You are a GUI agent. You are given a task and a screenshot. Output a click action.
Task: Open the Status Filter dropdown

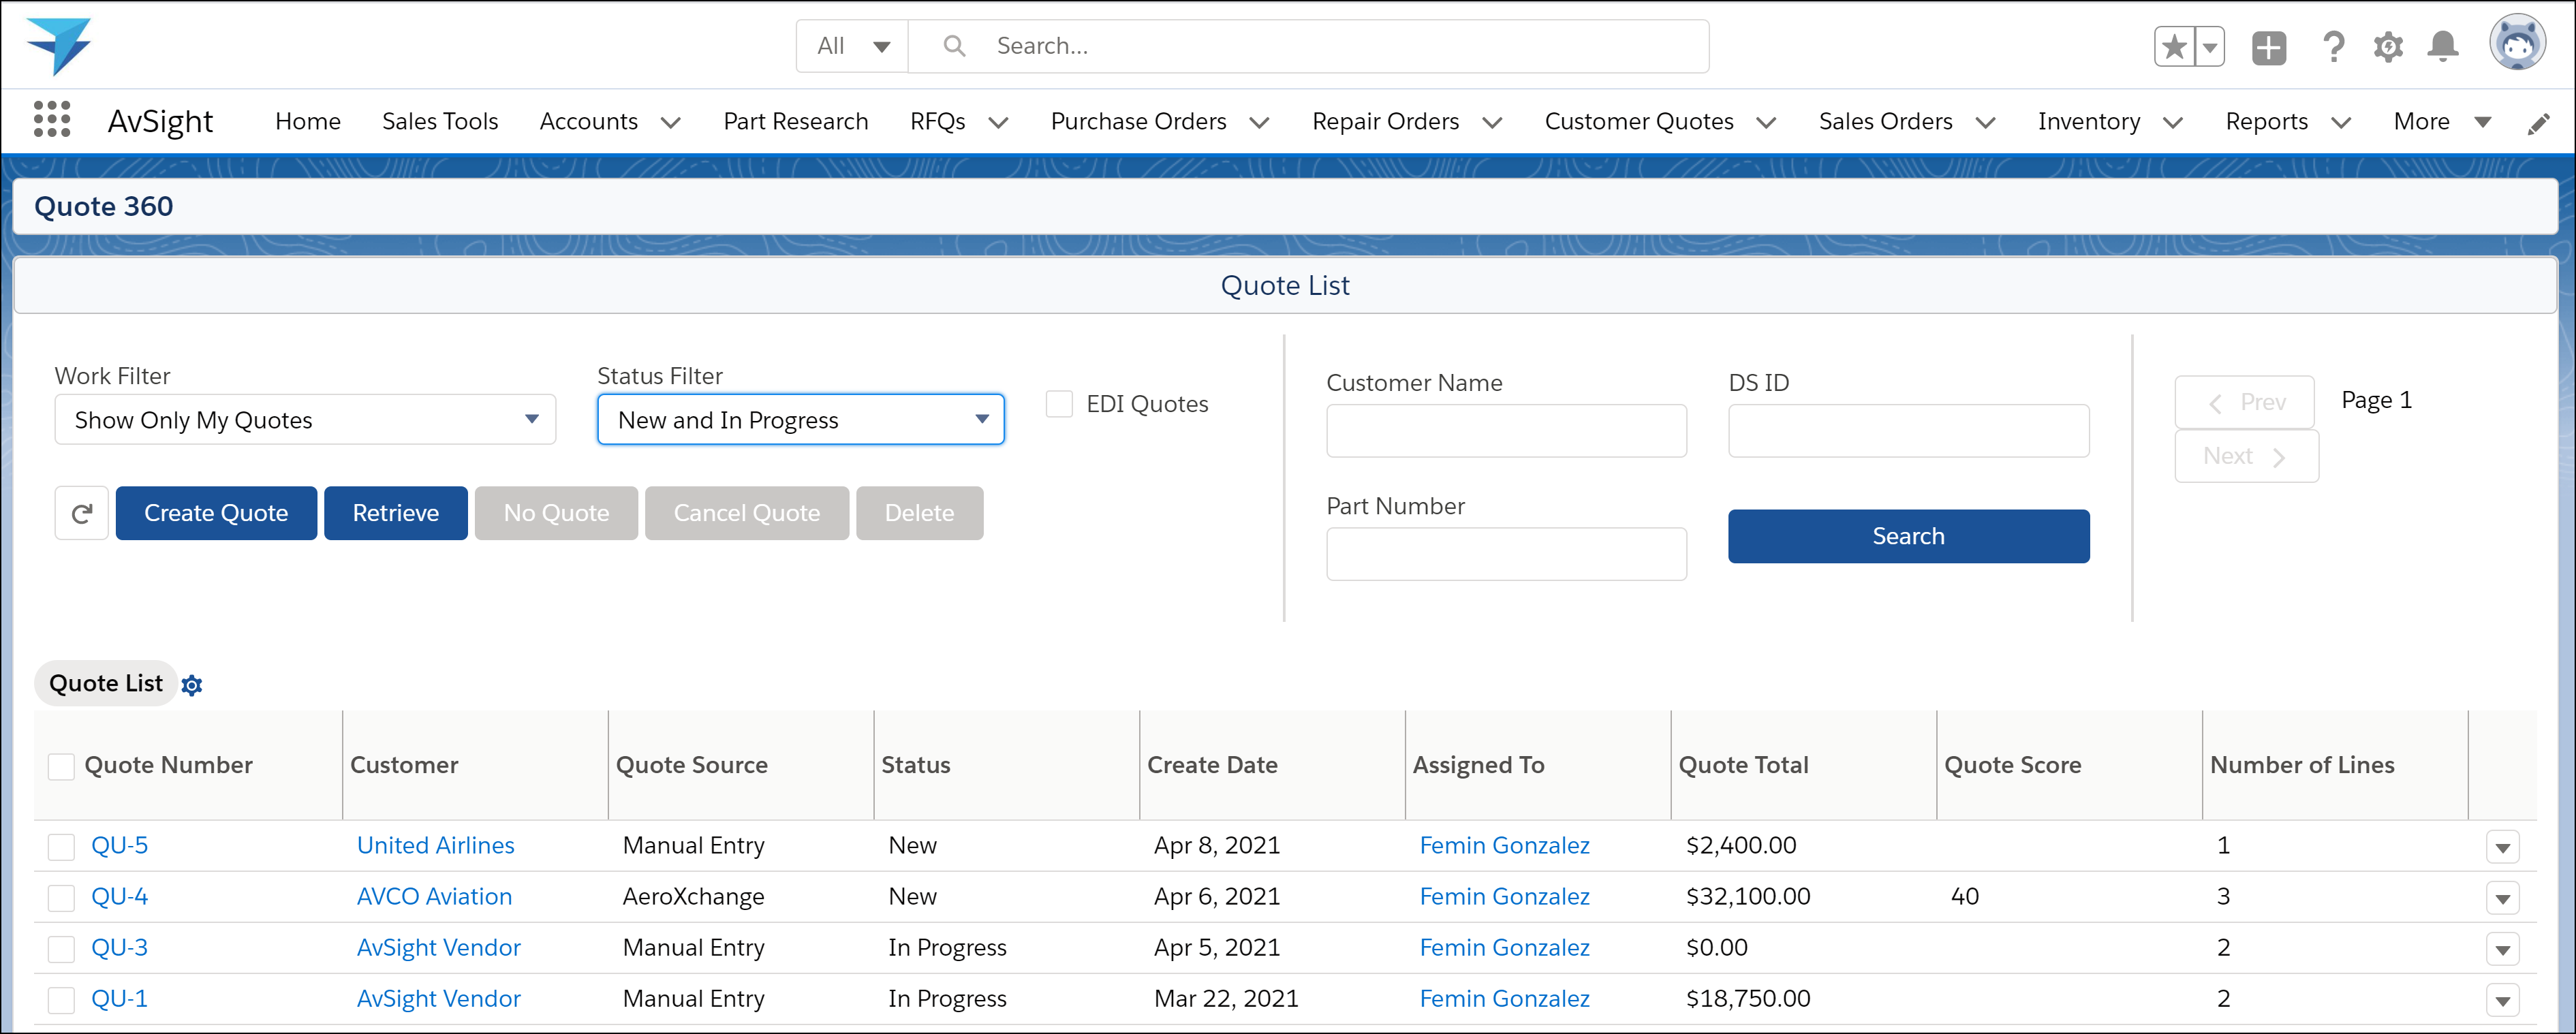coord(801,420)
